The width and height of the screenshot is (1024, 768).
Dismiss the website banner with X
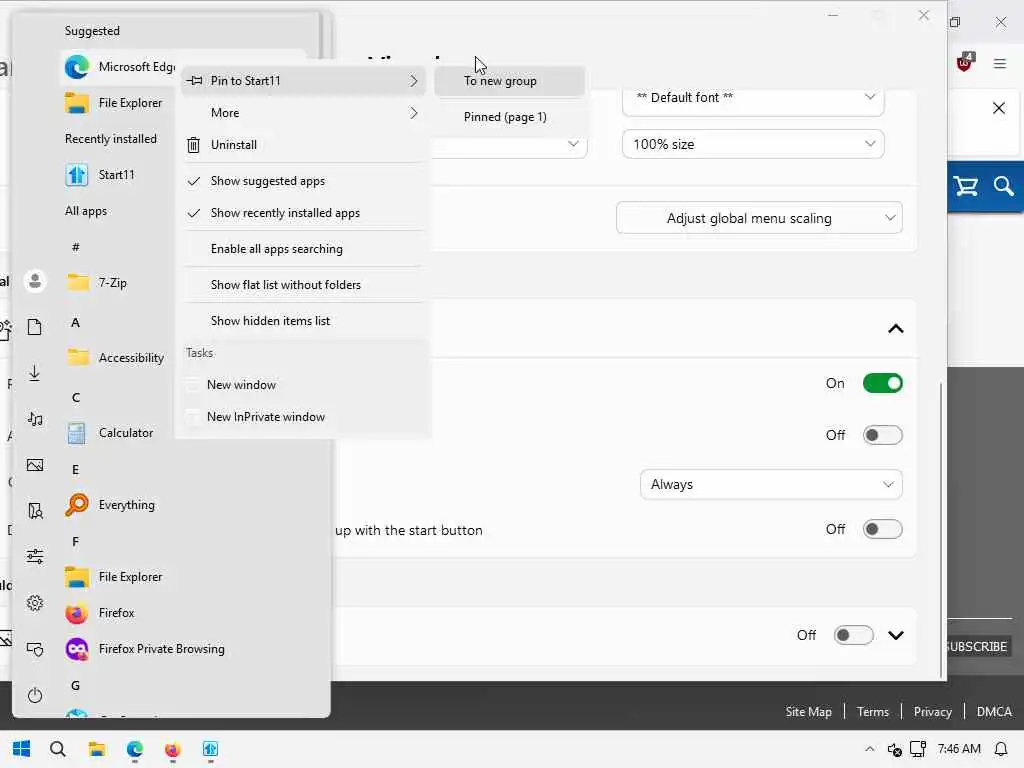pos(999,108)
